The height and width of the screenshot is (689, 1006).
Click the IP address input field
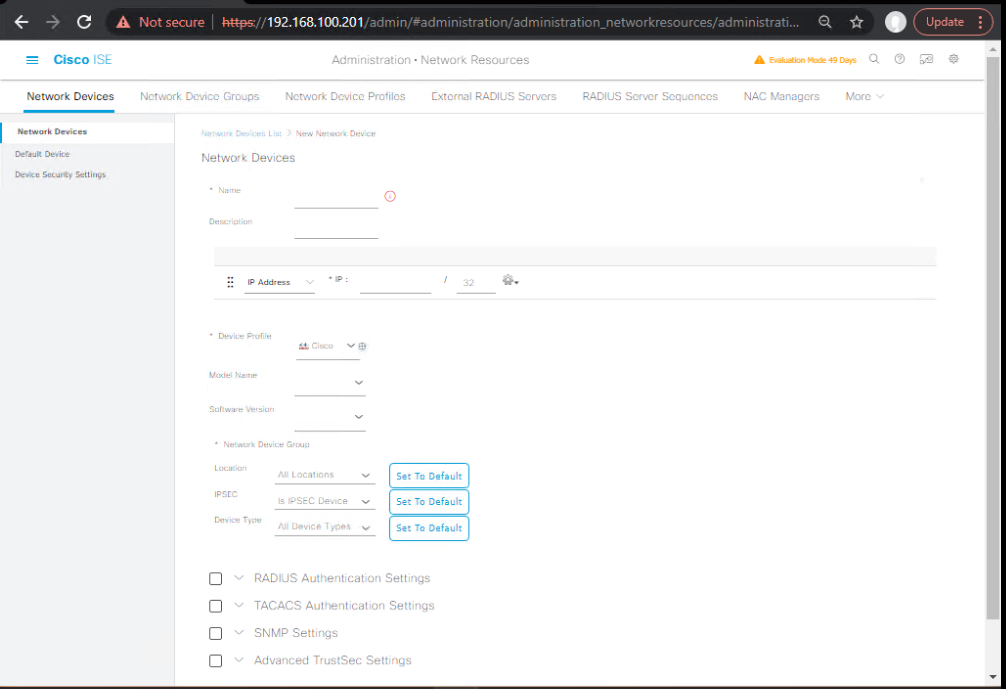click(395, 282)
